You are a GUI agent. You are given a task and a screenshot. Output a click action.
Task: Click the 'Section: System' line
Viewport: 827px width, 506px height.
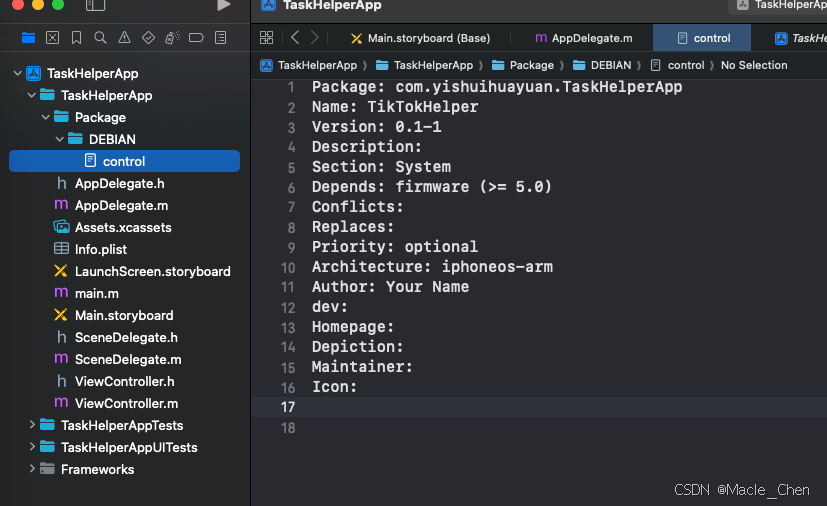click(x=381, y=167)
